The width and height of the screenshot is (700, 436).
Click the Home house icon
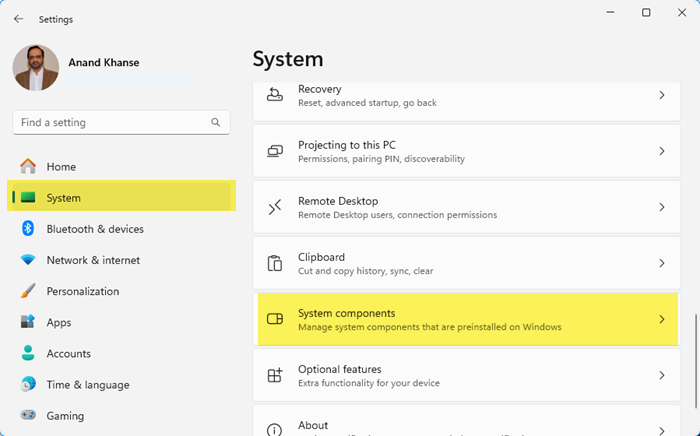point(28,167)
